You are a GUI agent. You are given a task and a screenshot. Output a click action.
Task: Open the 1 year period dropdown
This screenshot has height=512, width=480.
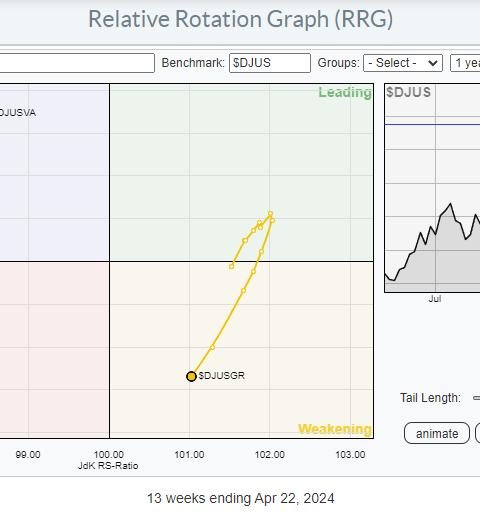pos(465,63)
